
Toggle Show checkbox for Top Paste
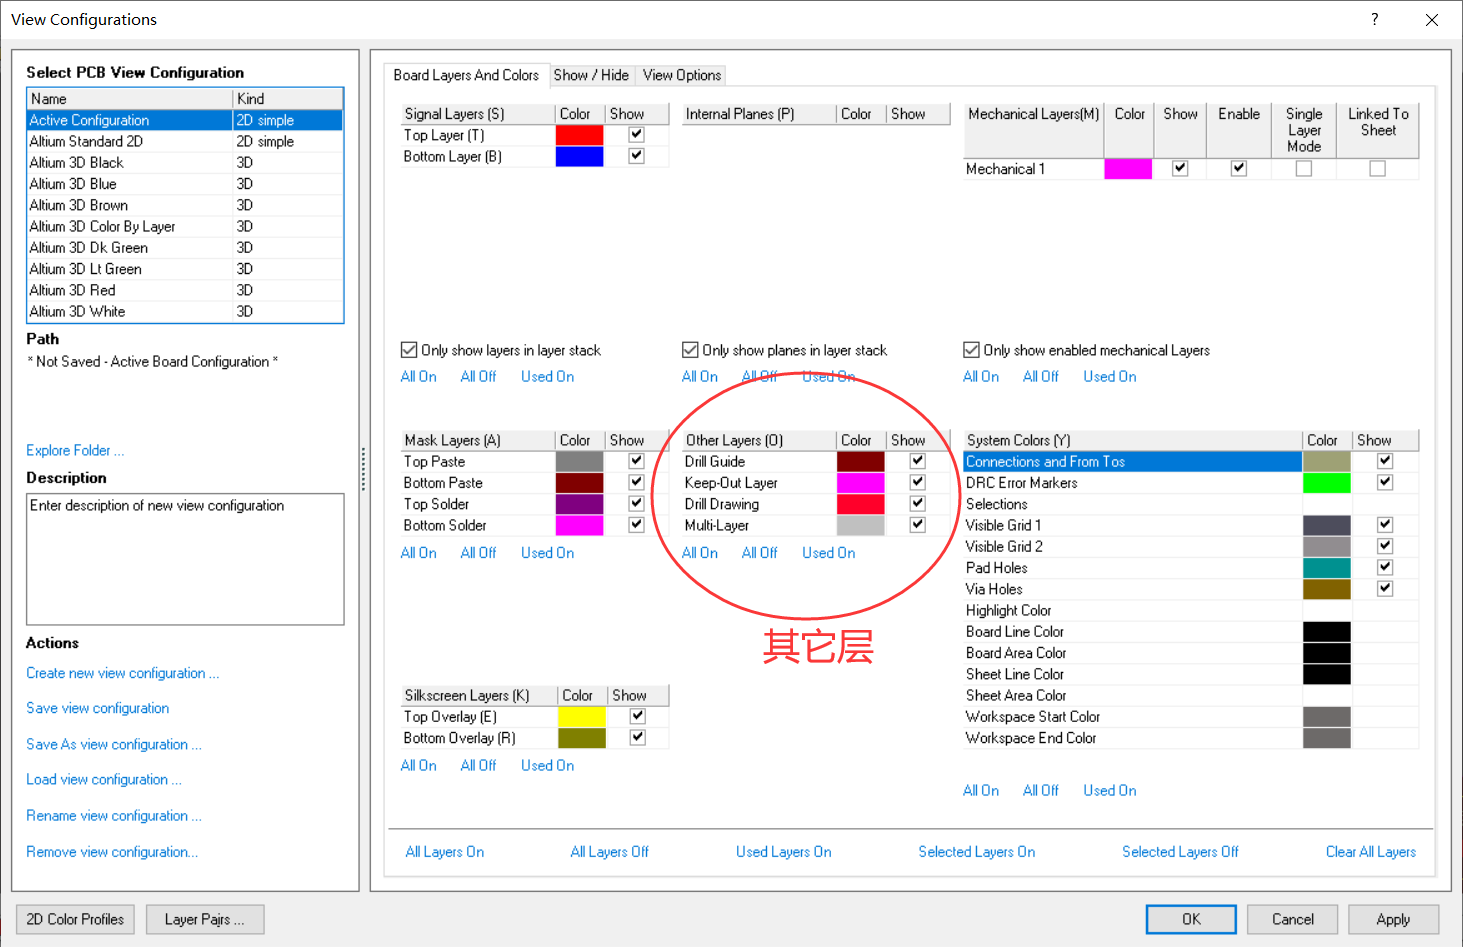[636, 461]
